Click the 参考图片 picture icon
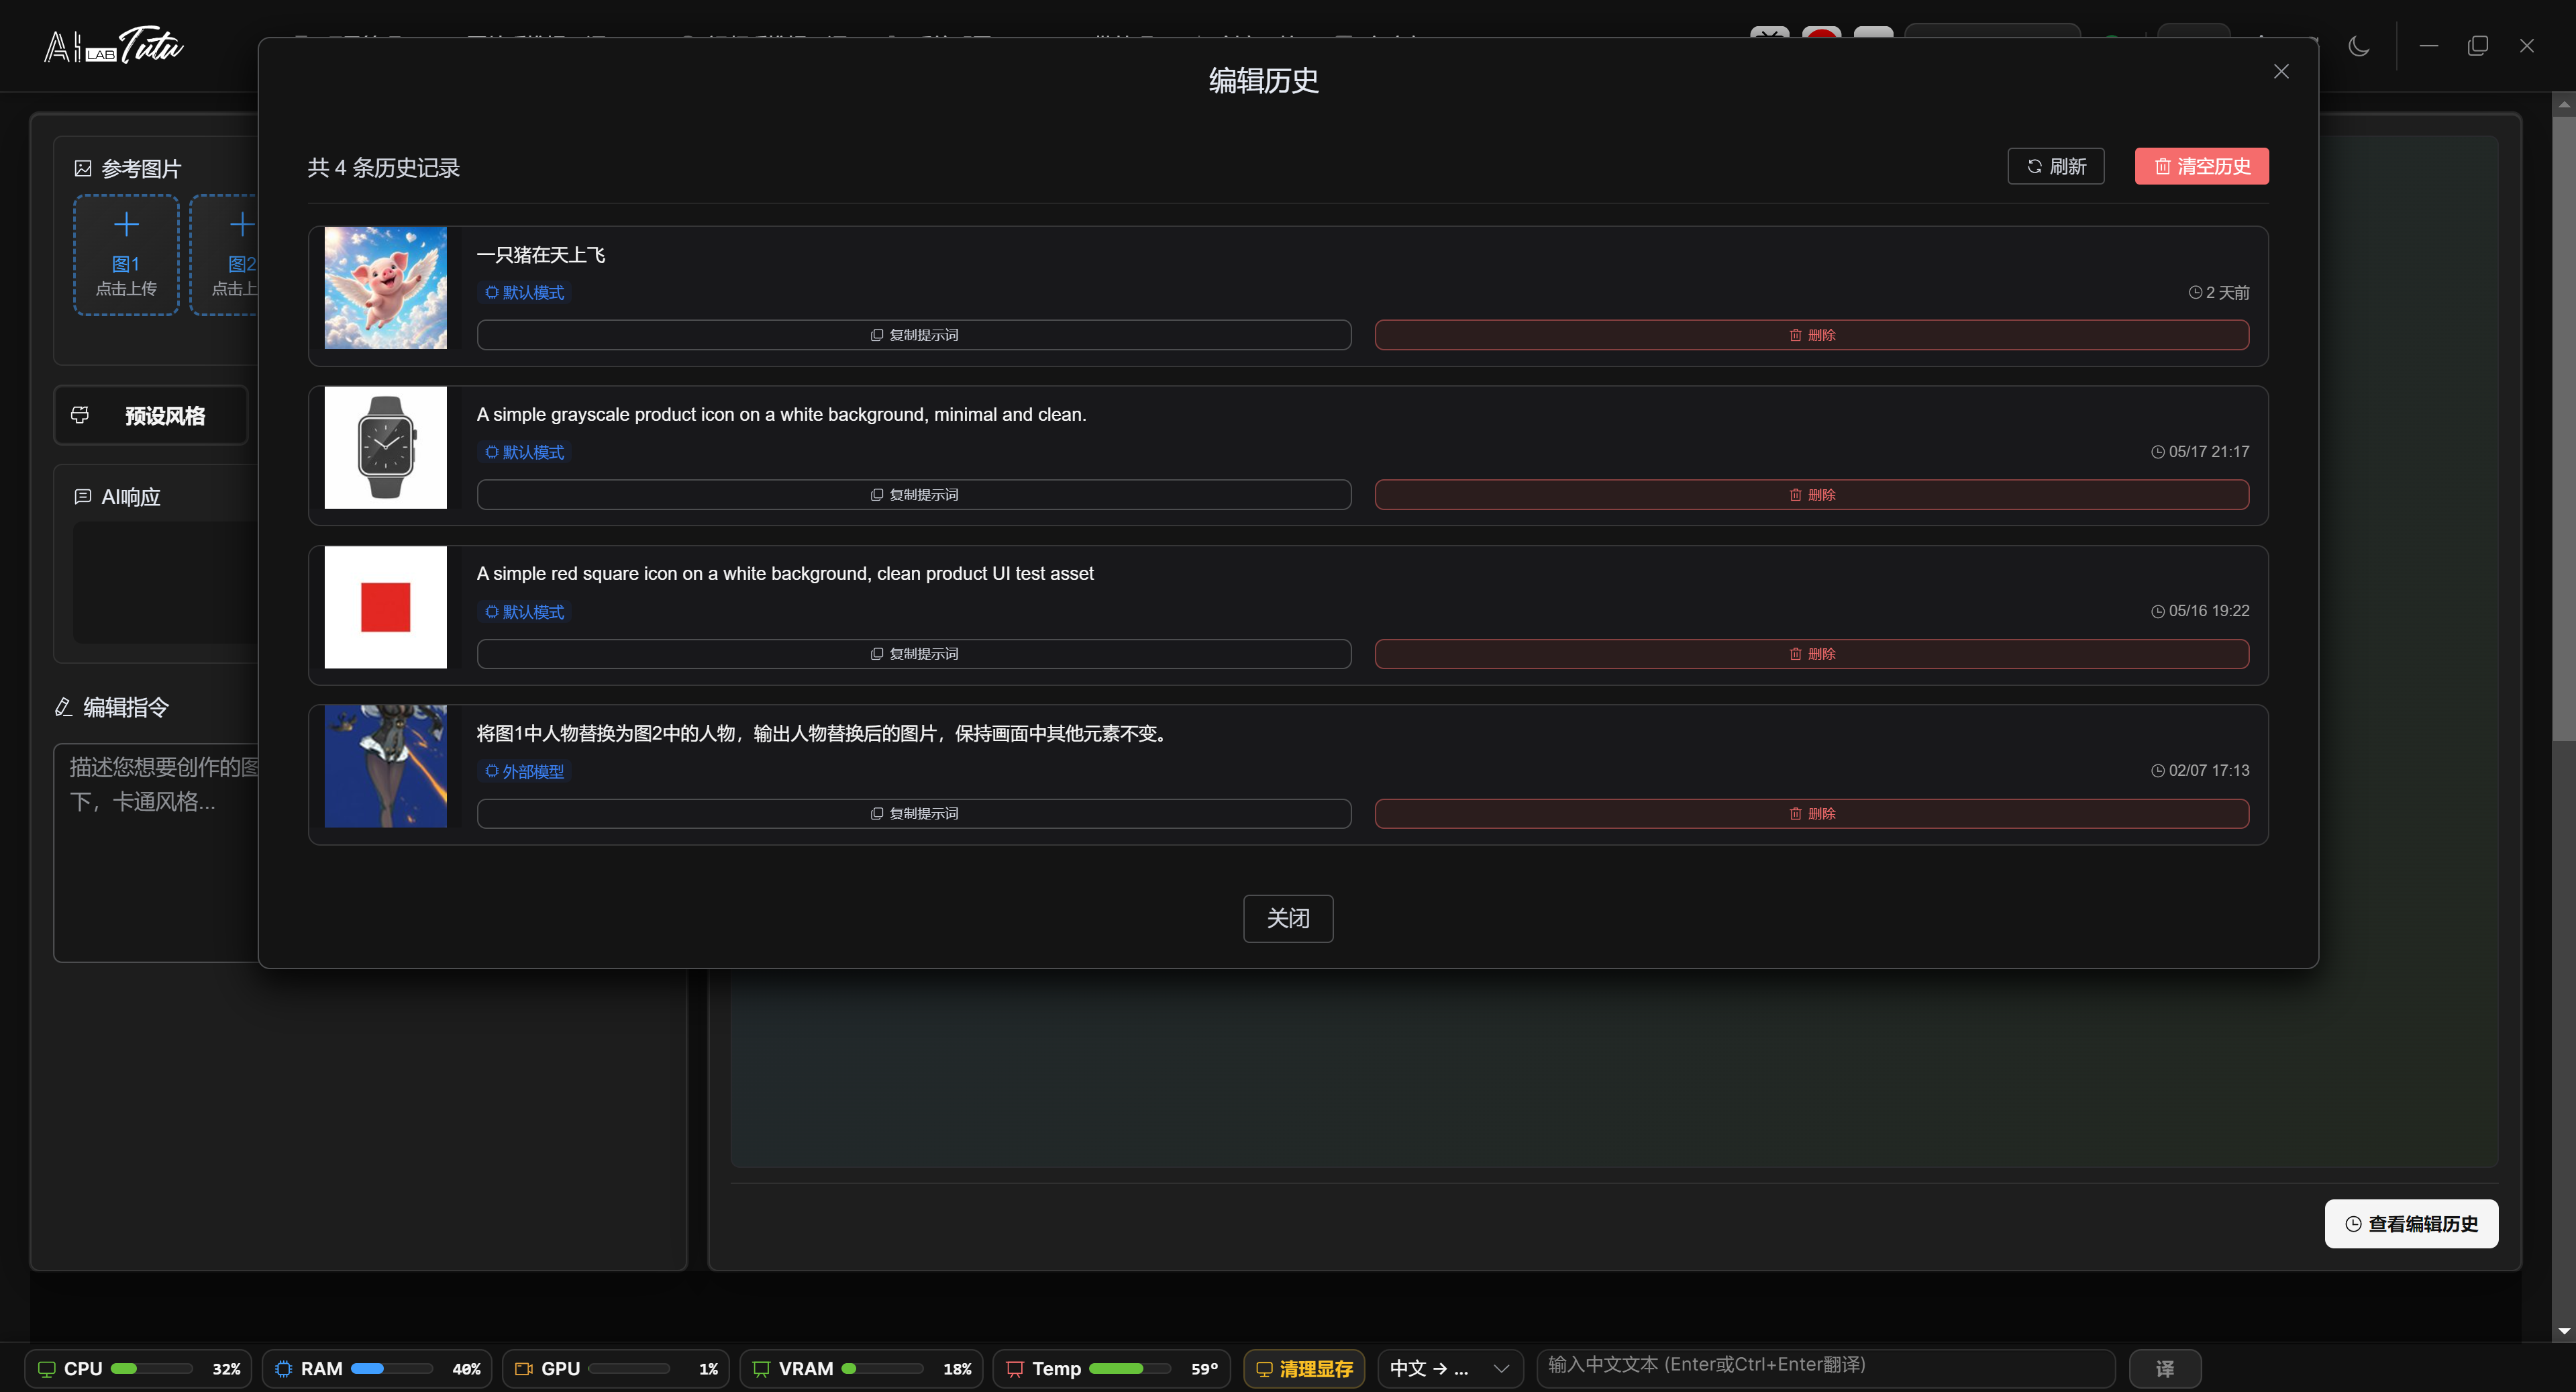 pos(83,168)
